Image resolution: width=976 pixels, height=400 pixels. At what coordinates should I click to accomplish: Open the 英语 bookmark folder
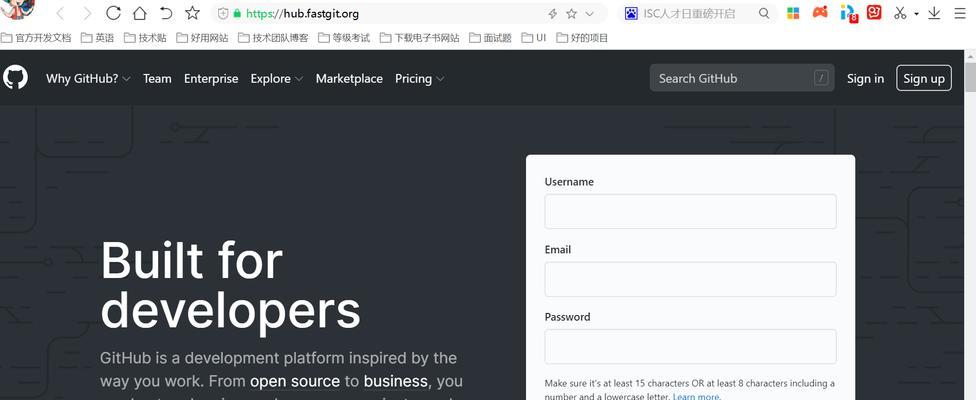98,38
